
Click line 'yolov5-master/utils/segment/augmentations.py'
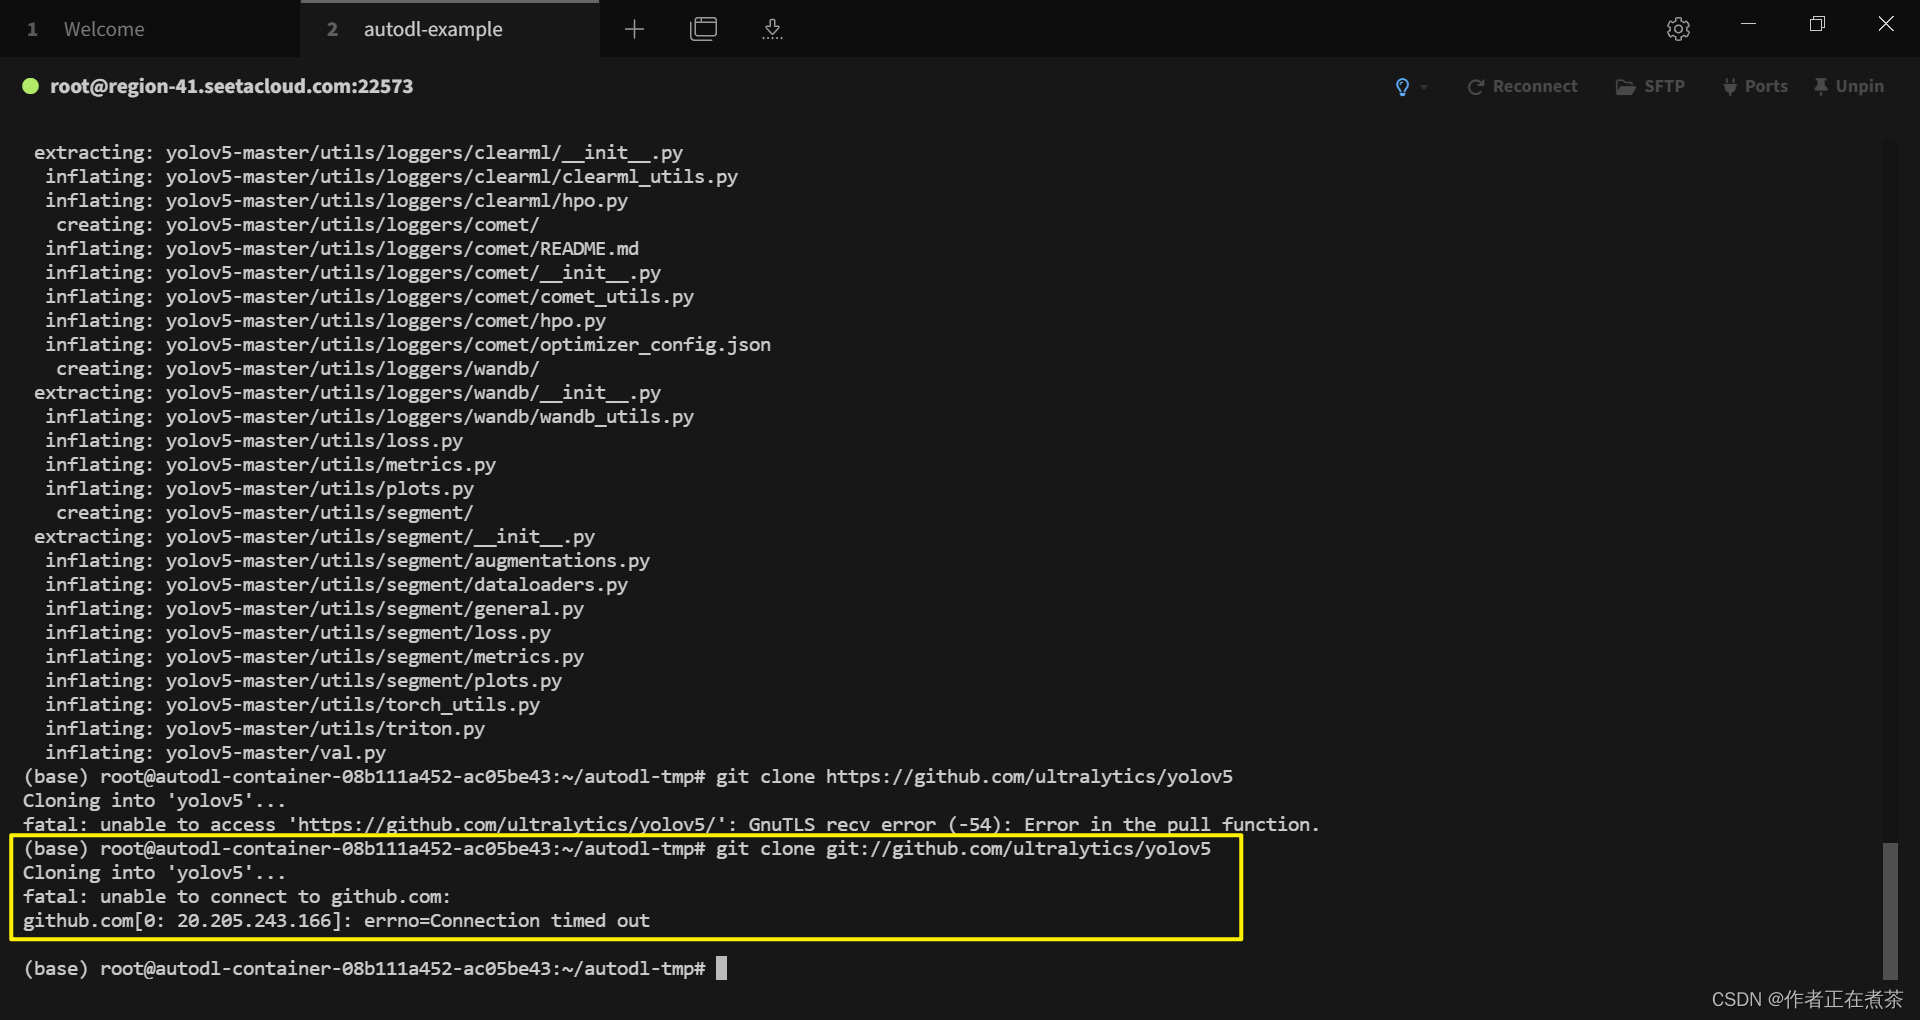coord(347,561)
